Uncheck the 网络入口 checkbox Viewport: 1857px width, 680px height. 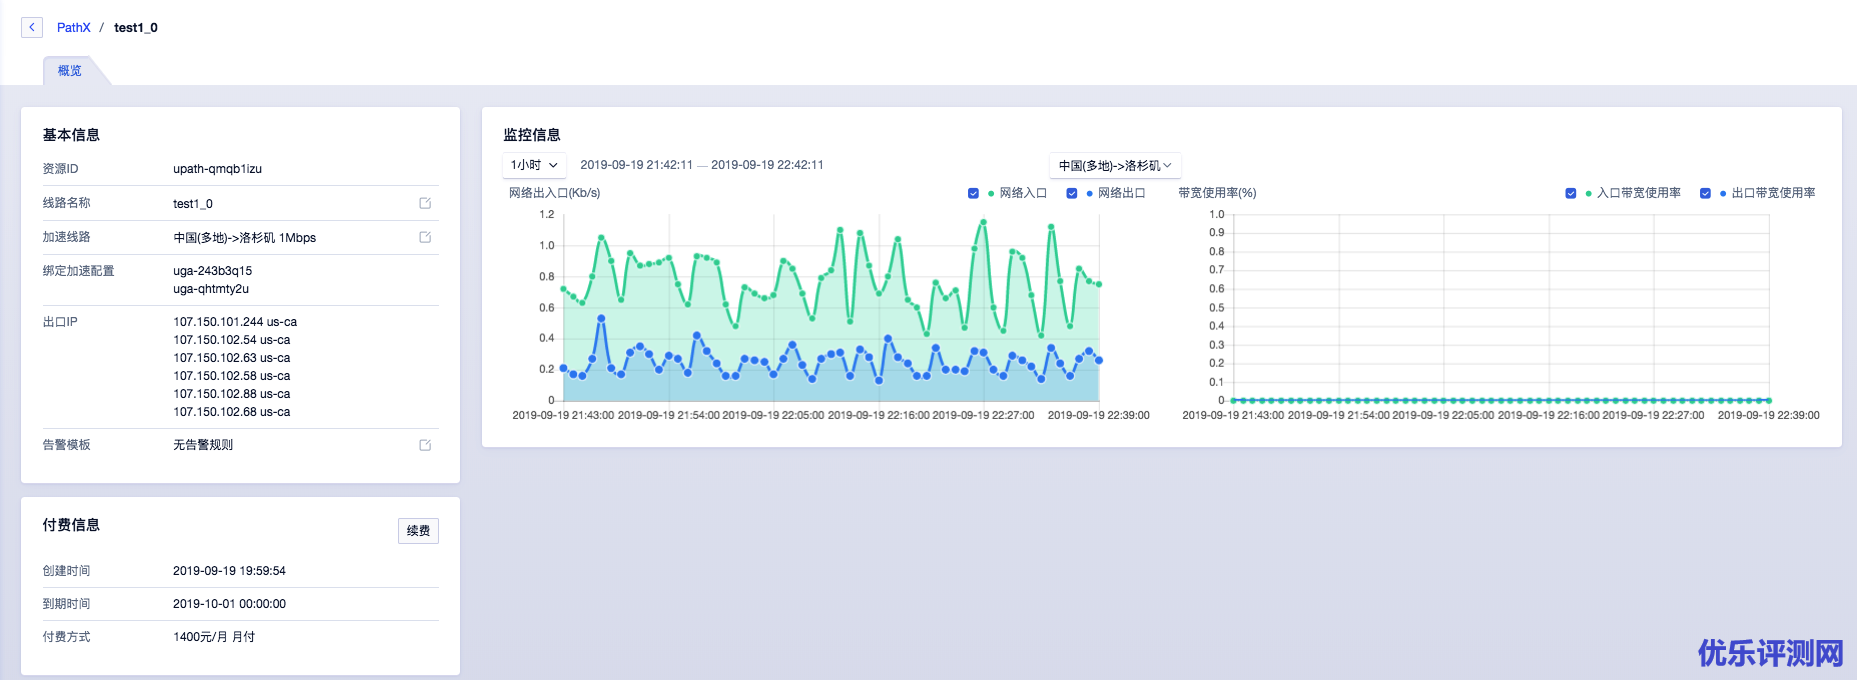click(973, 193)
